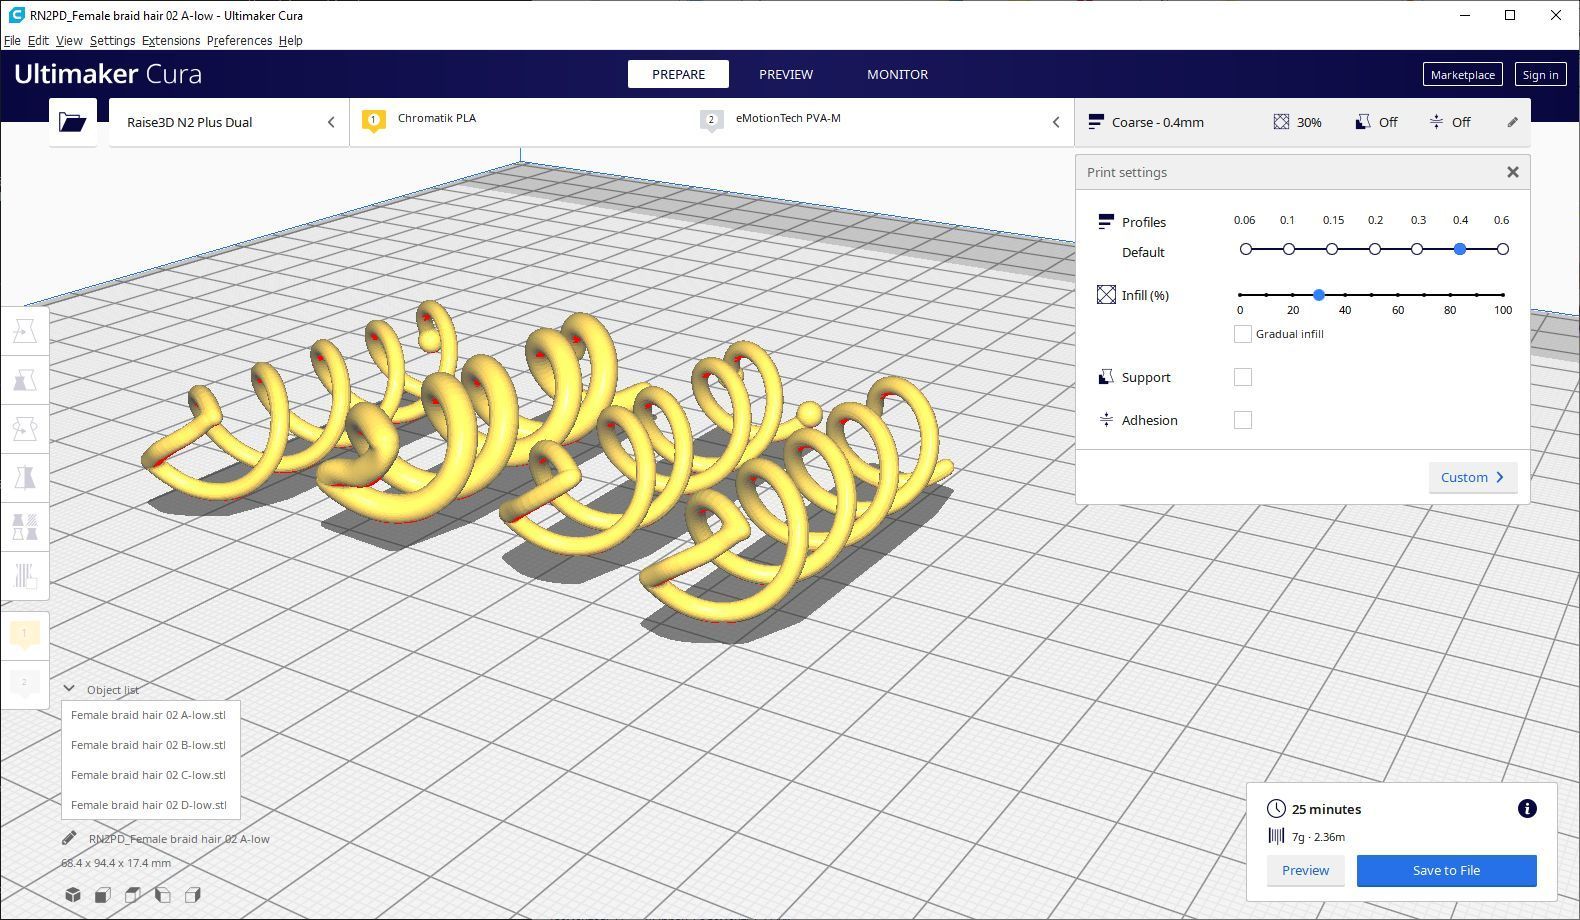Click the pencil icon beside print profile summary
This screenshot has height=920, width=1580.
pos(1512,122)
